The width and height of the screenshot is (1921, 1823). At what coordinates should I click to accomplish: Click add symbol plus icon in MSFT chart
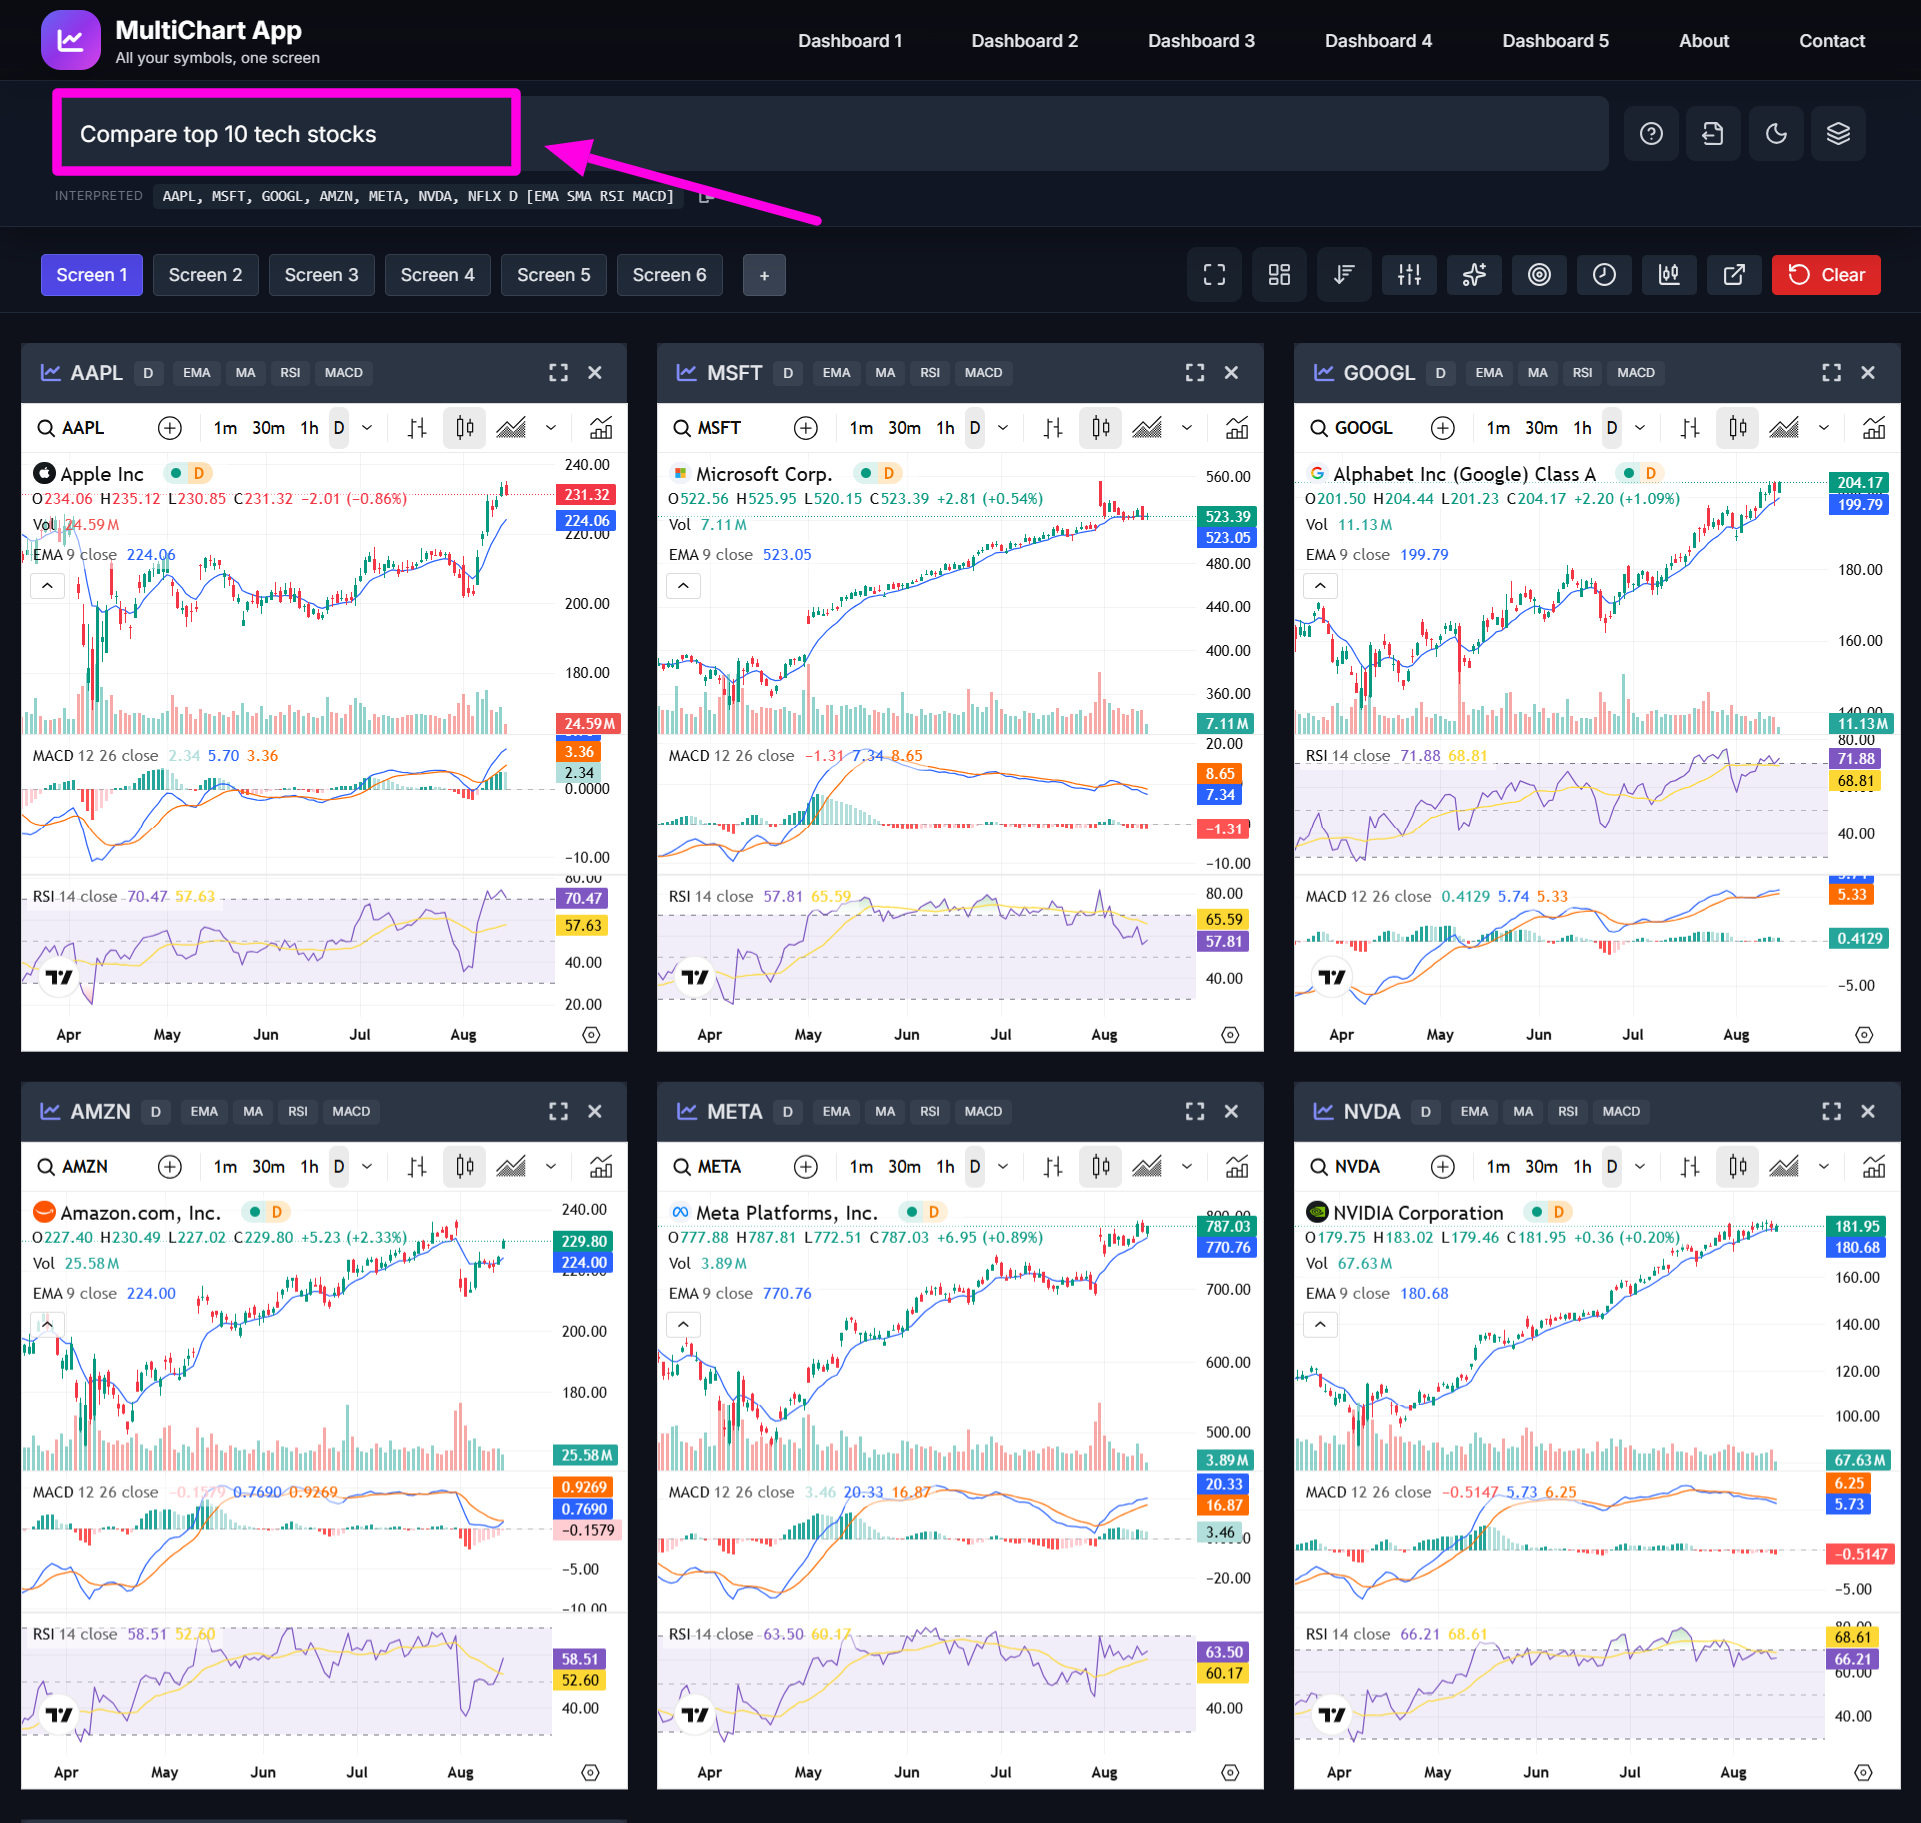pos(805,428)
